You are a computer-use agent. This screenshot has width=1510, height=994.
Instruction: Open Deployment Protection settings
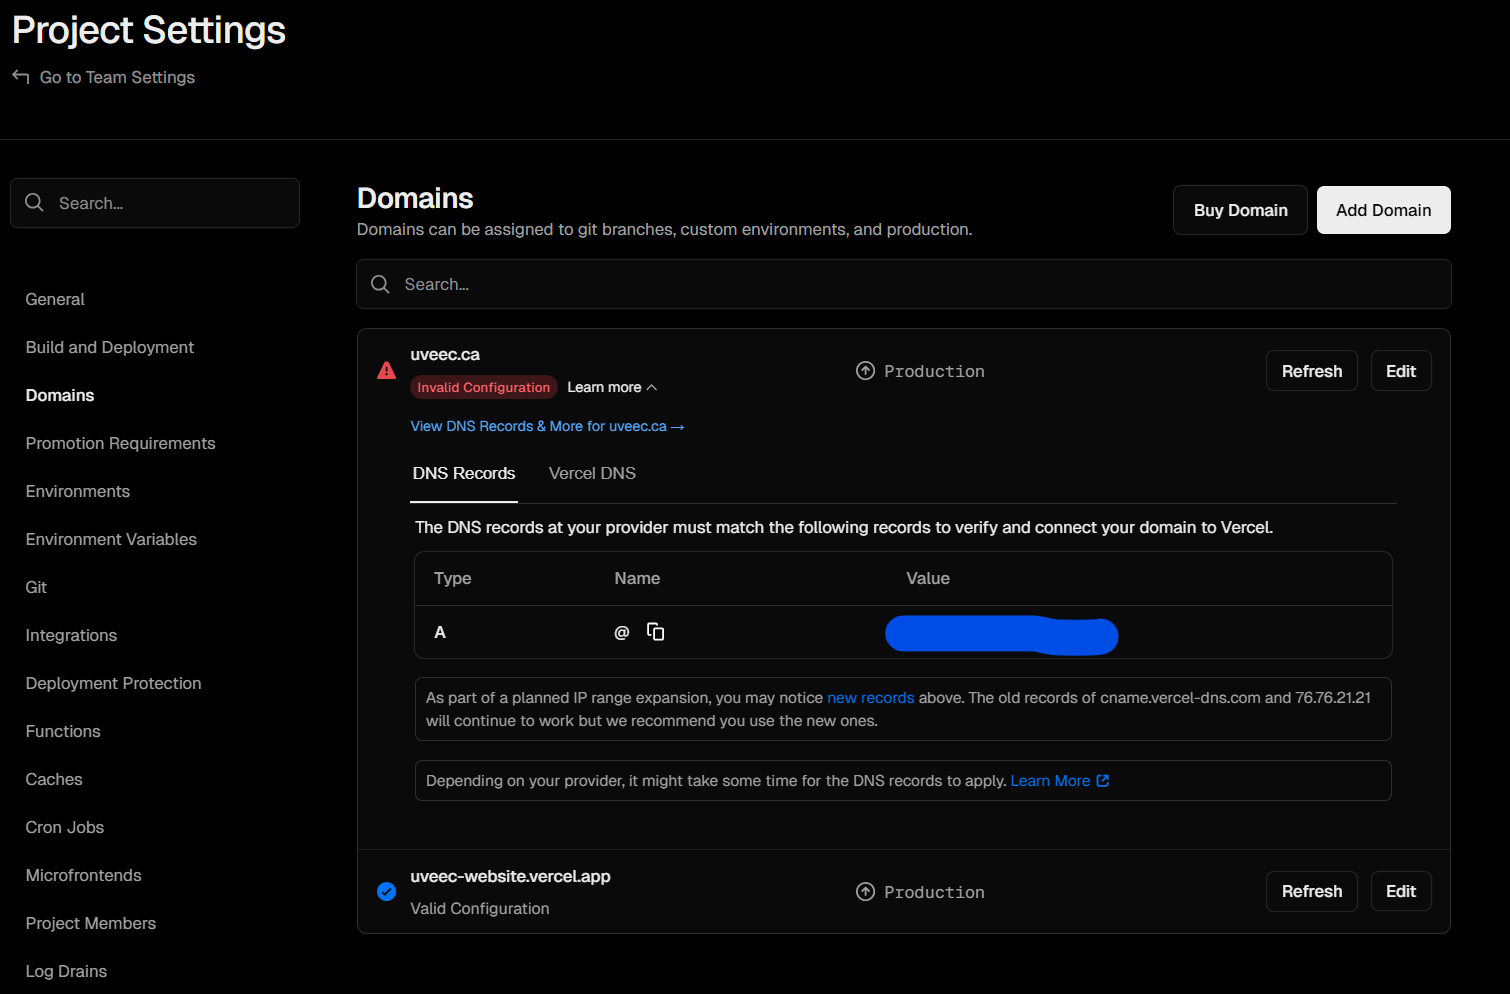click(114, 684)
